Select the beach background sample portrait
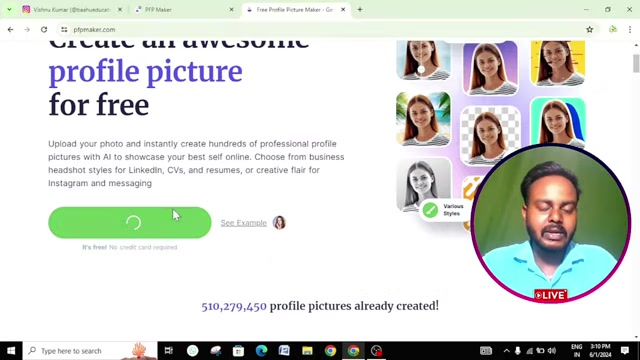The image size is (640, 360). [423, 119]
